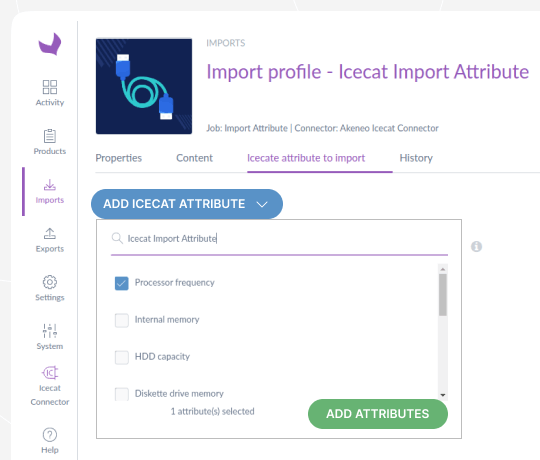The image size is (540, 460).
Task: Open the Exports section icon
Action: 50,233
